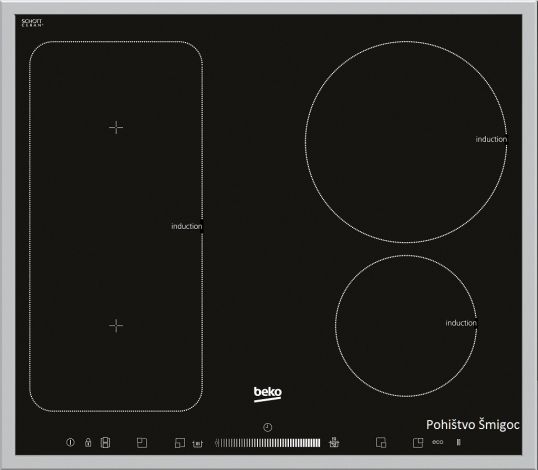
Task: Toggle the eco mode control
Action: pos(438,442)
